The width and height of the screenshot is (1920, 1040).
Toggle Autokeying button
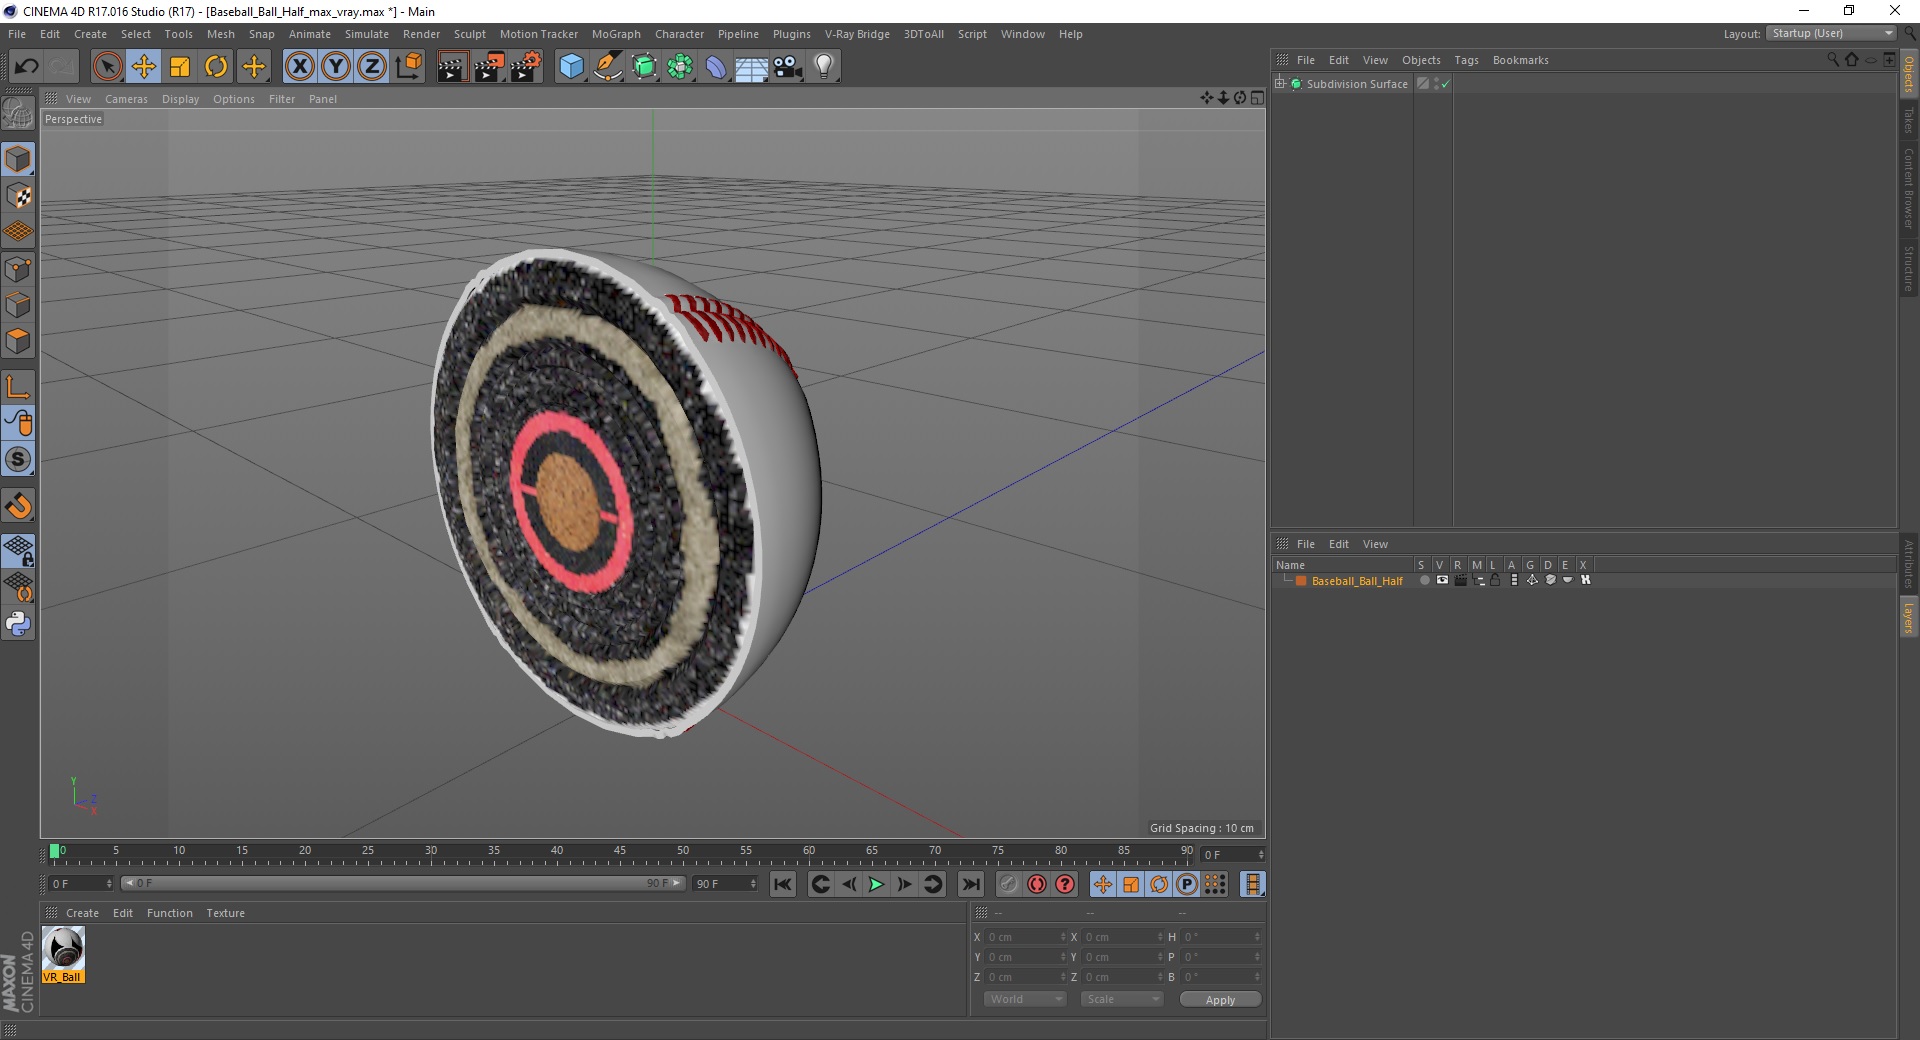1037,884
